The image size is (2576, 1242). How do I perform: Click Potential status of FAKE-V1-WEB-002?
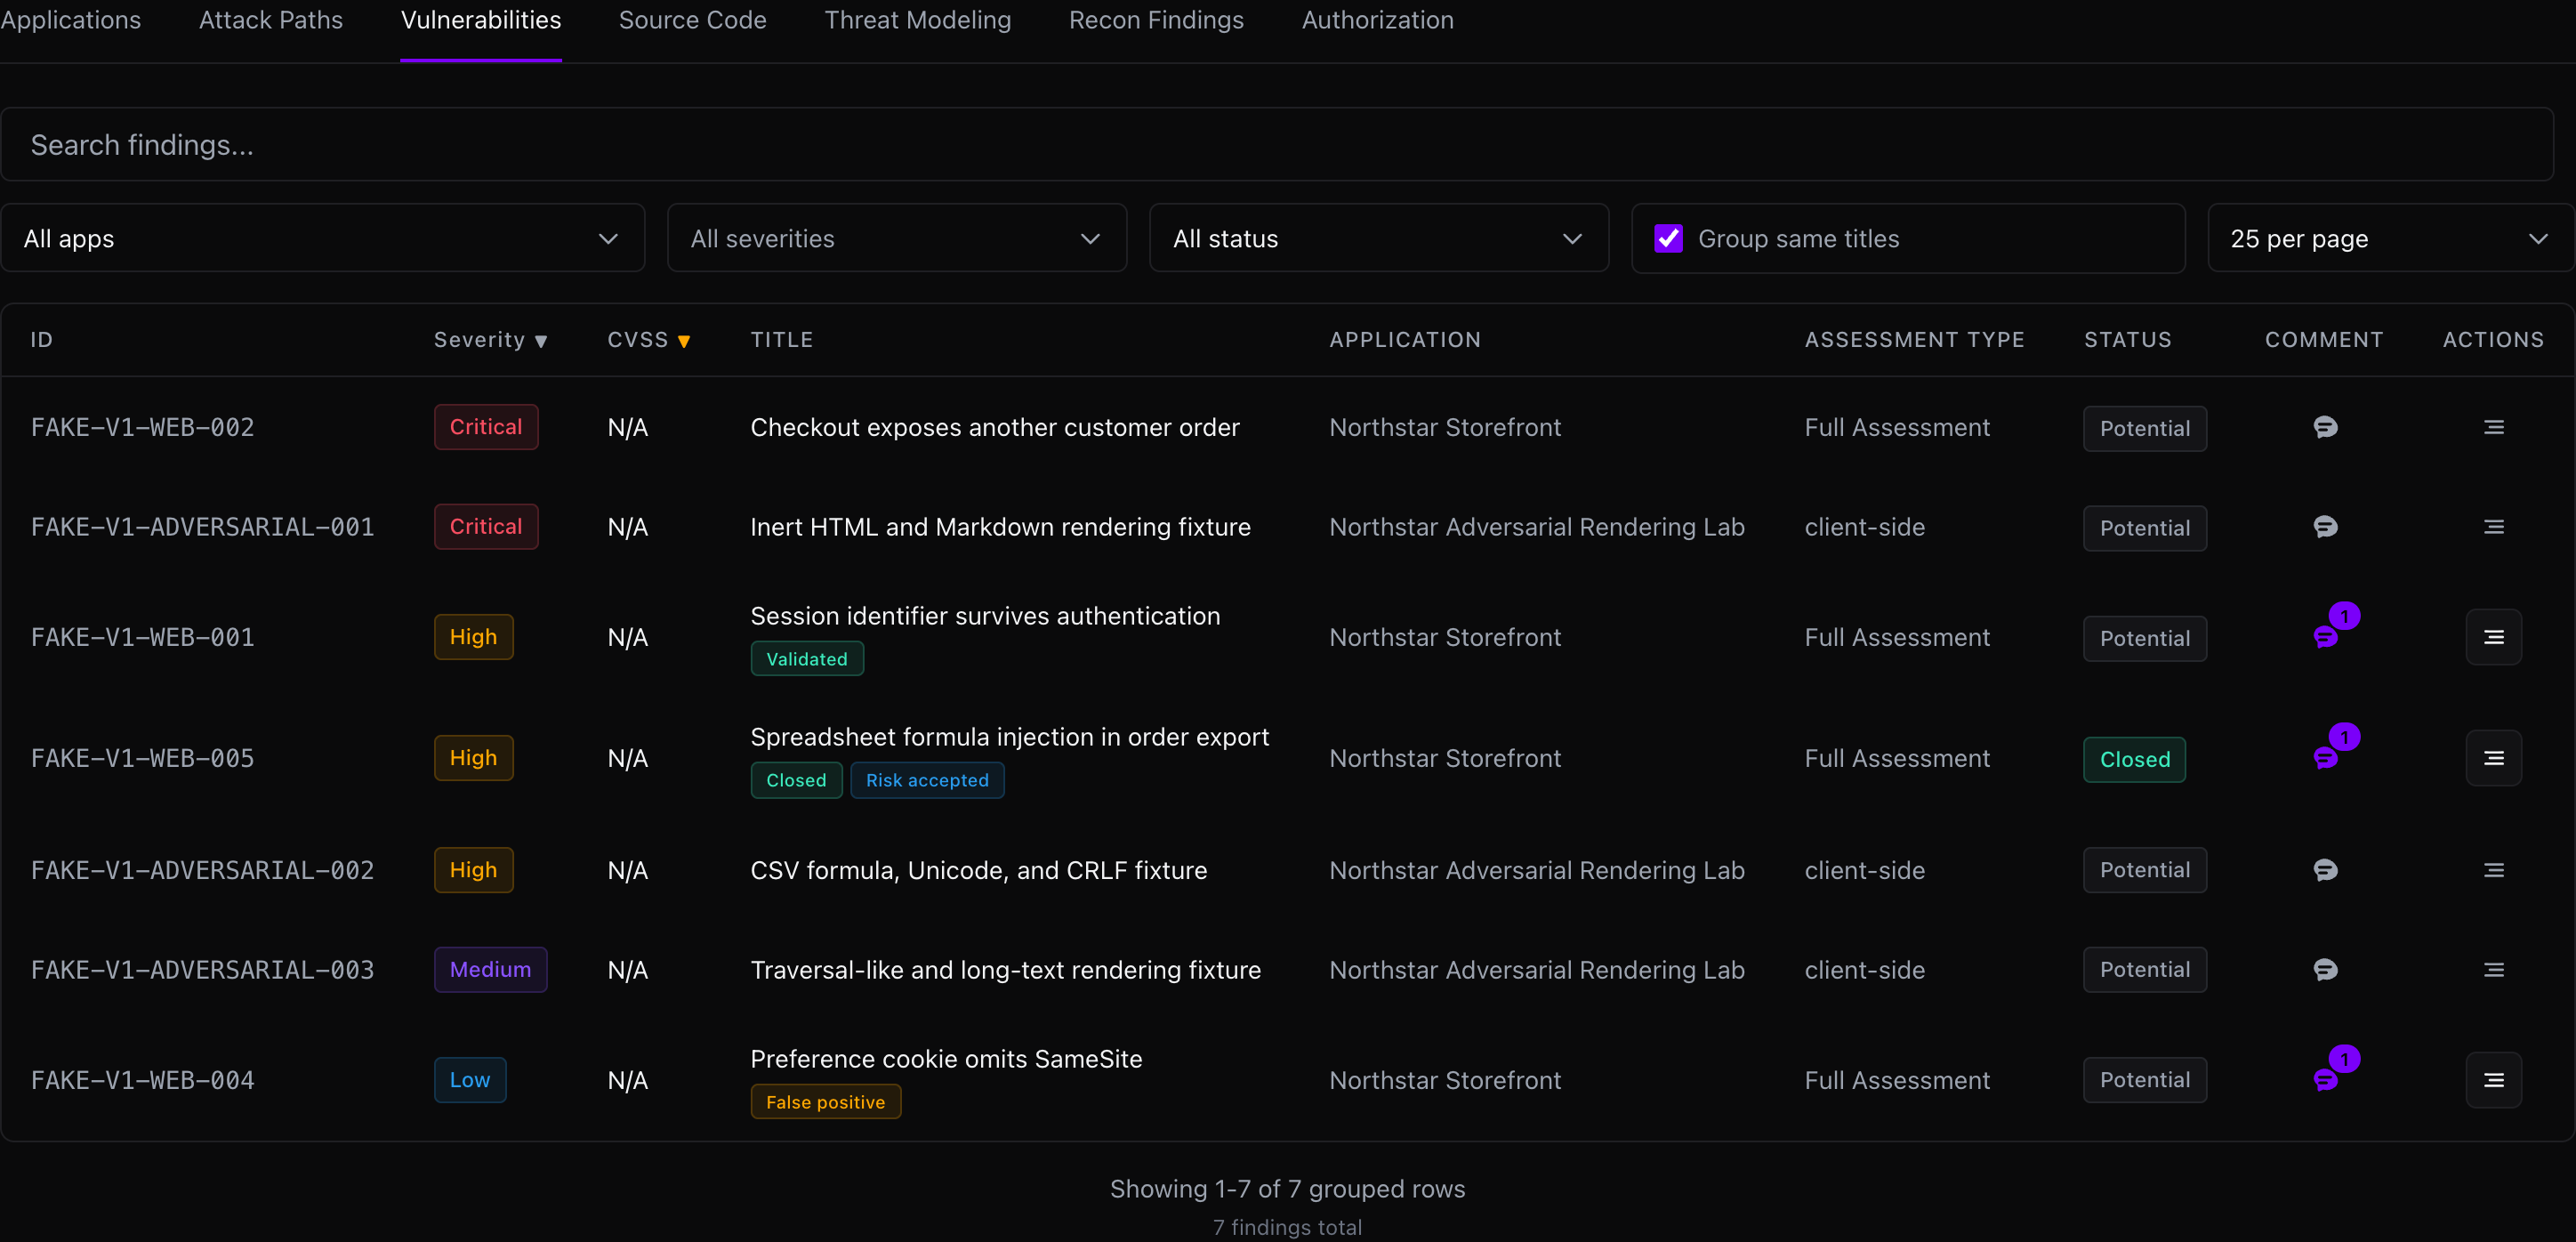pyautogui.click(x=2145, y=428)
